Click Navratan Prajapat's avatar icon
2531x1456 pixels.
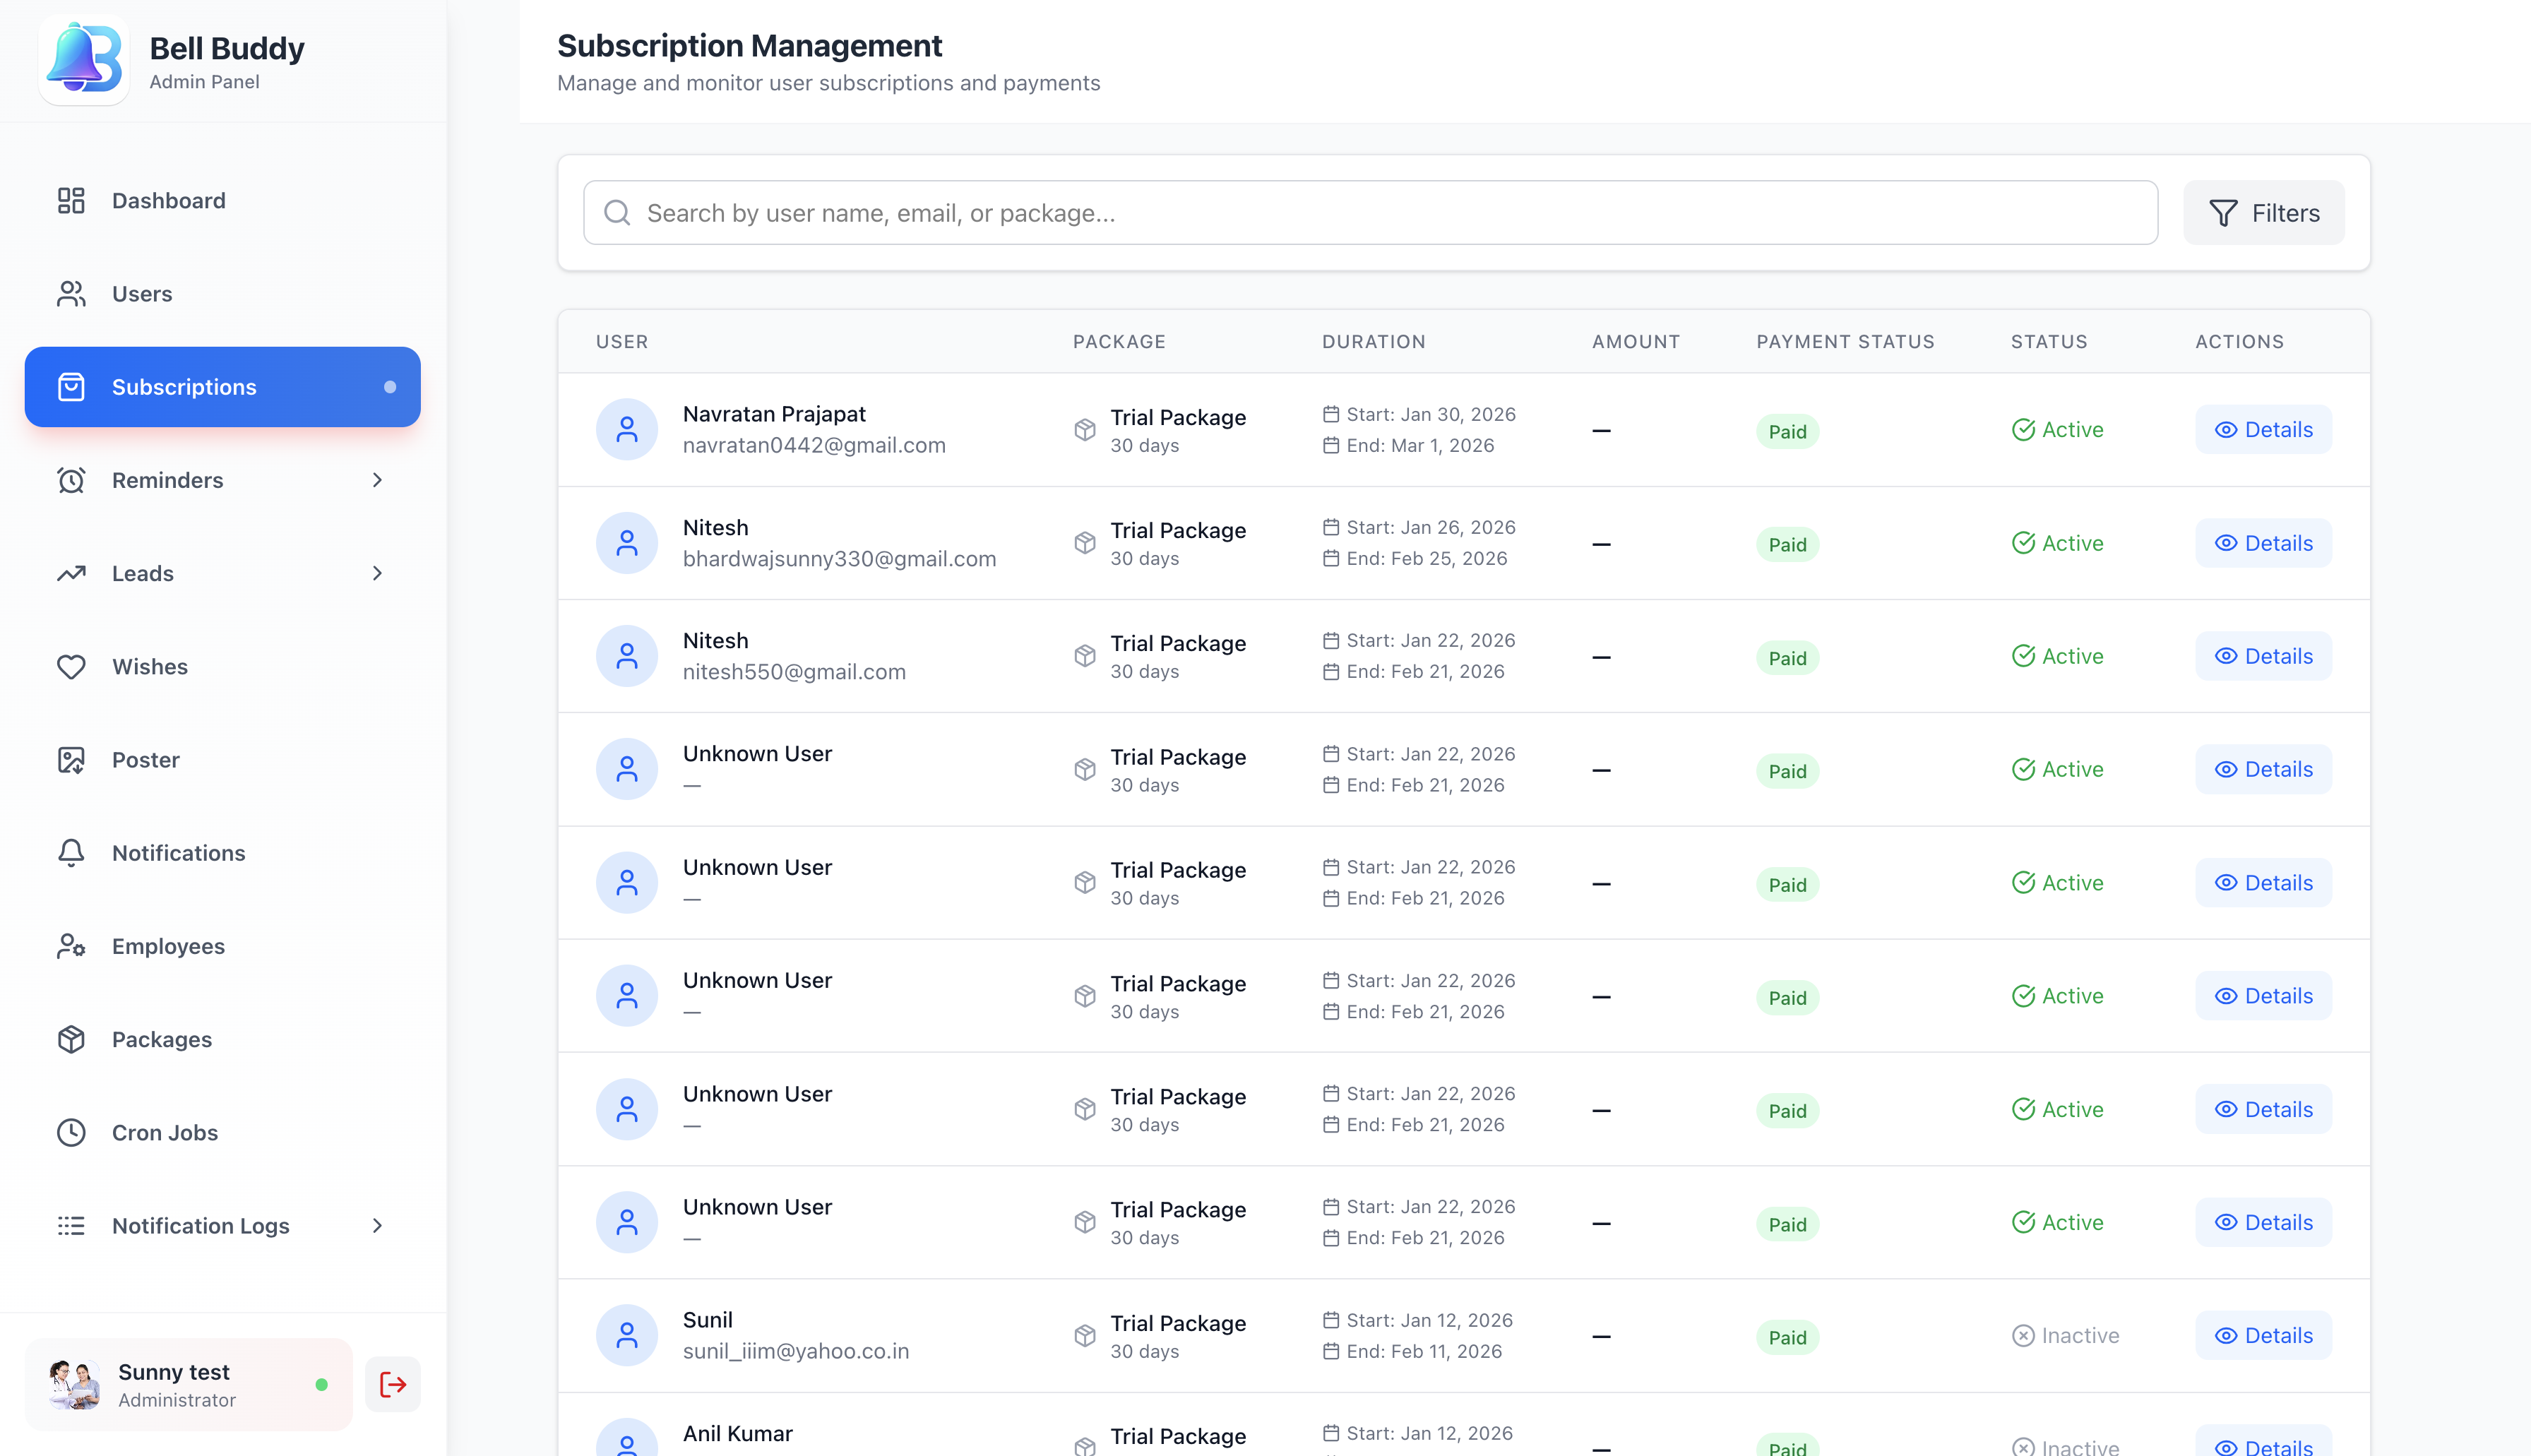627,429
